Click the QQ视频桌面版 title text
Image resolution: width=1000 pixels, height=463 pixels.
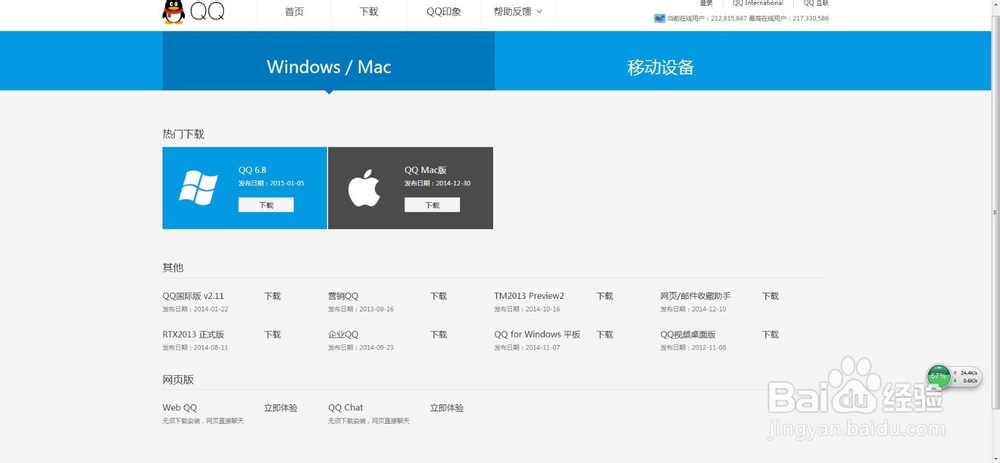point(688,334)
